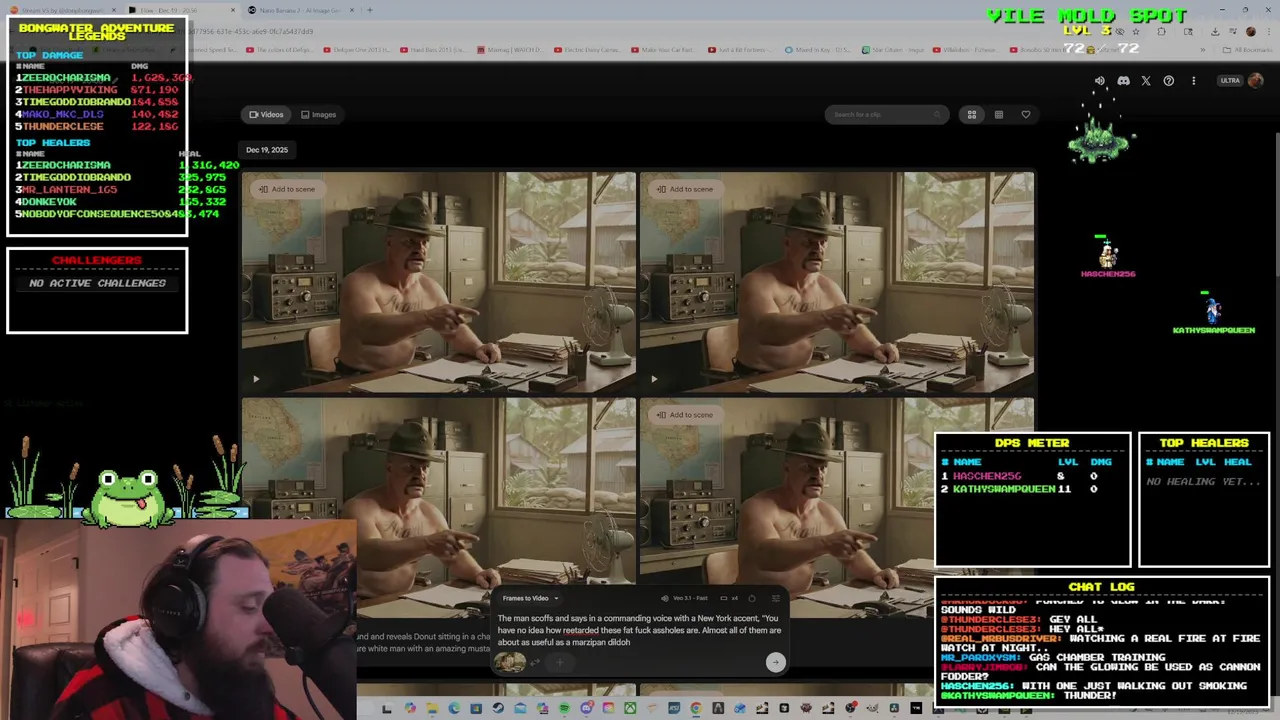Open 'Electric Daisy Carnival' bookmark
This screenshot has height=720, width=1280.
click(588, 50)
